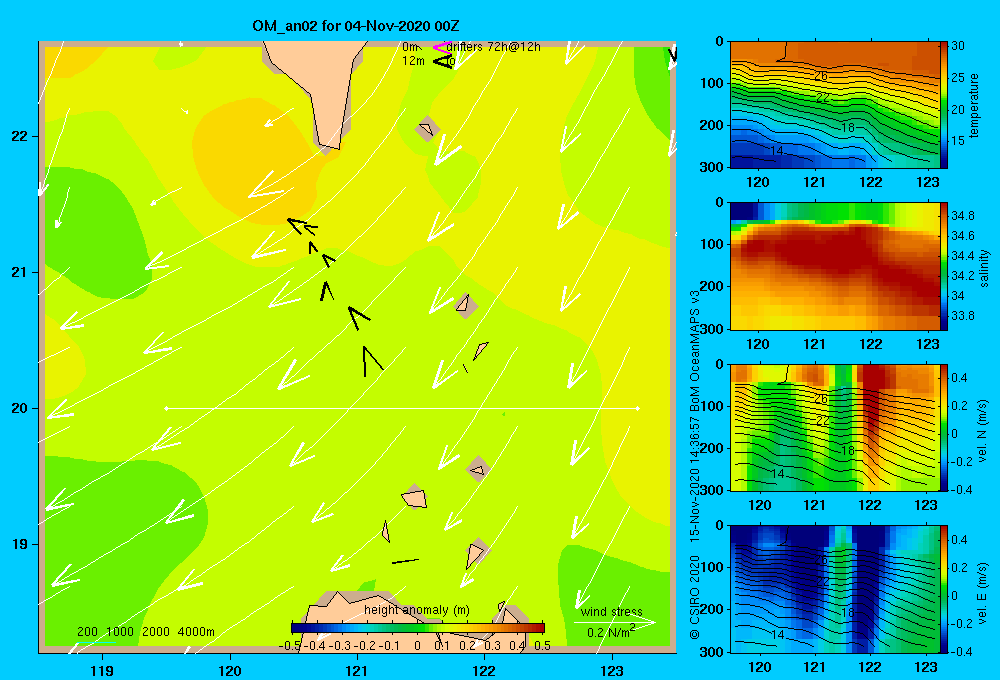Open the eastward velocity section plot
Image resolution: width=1000 pixels, height=680 pixels.
835,589
